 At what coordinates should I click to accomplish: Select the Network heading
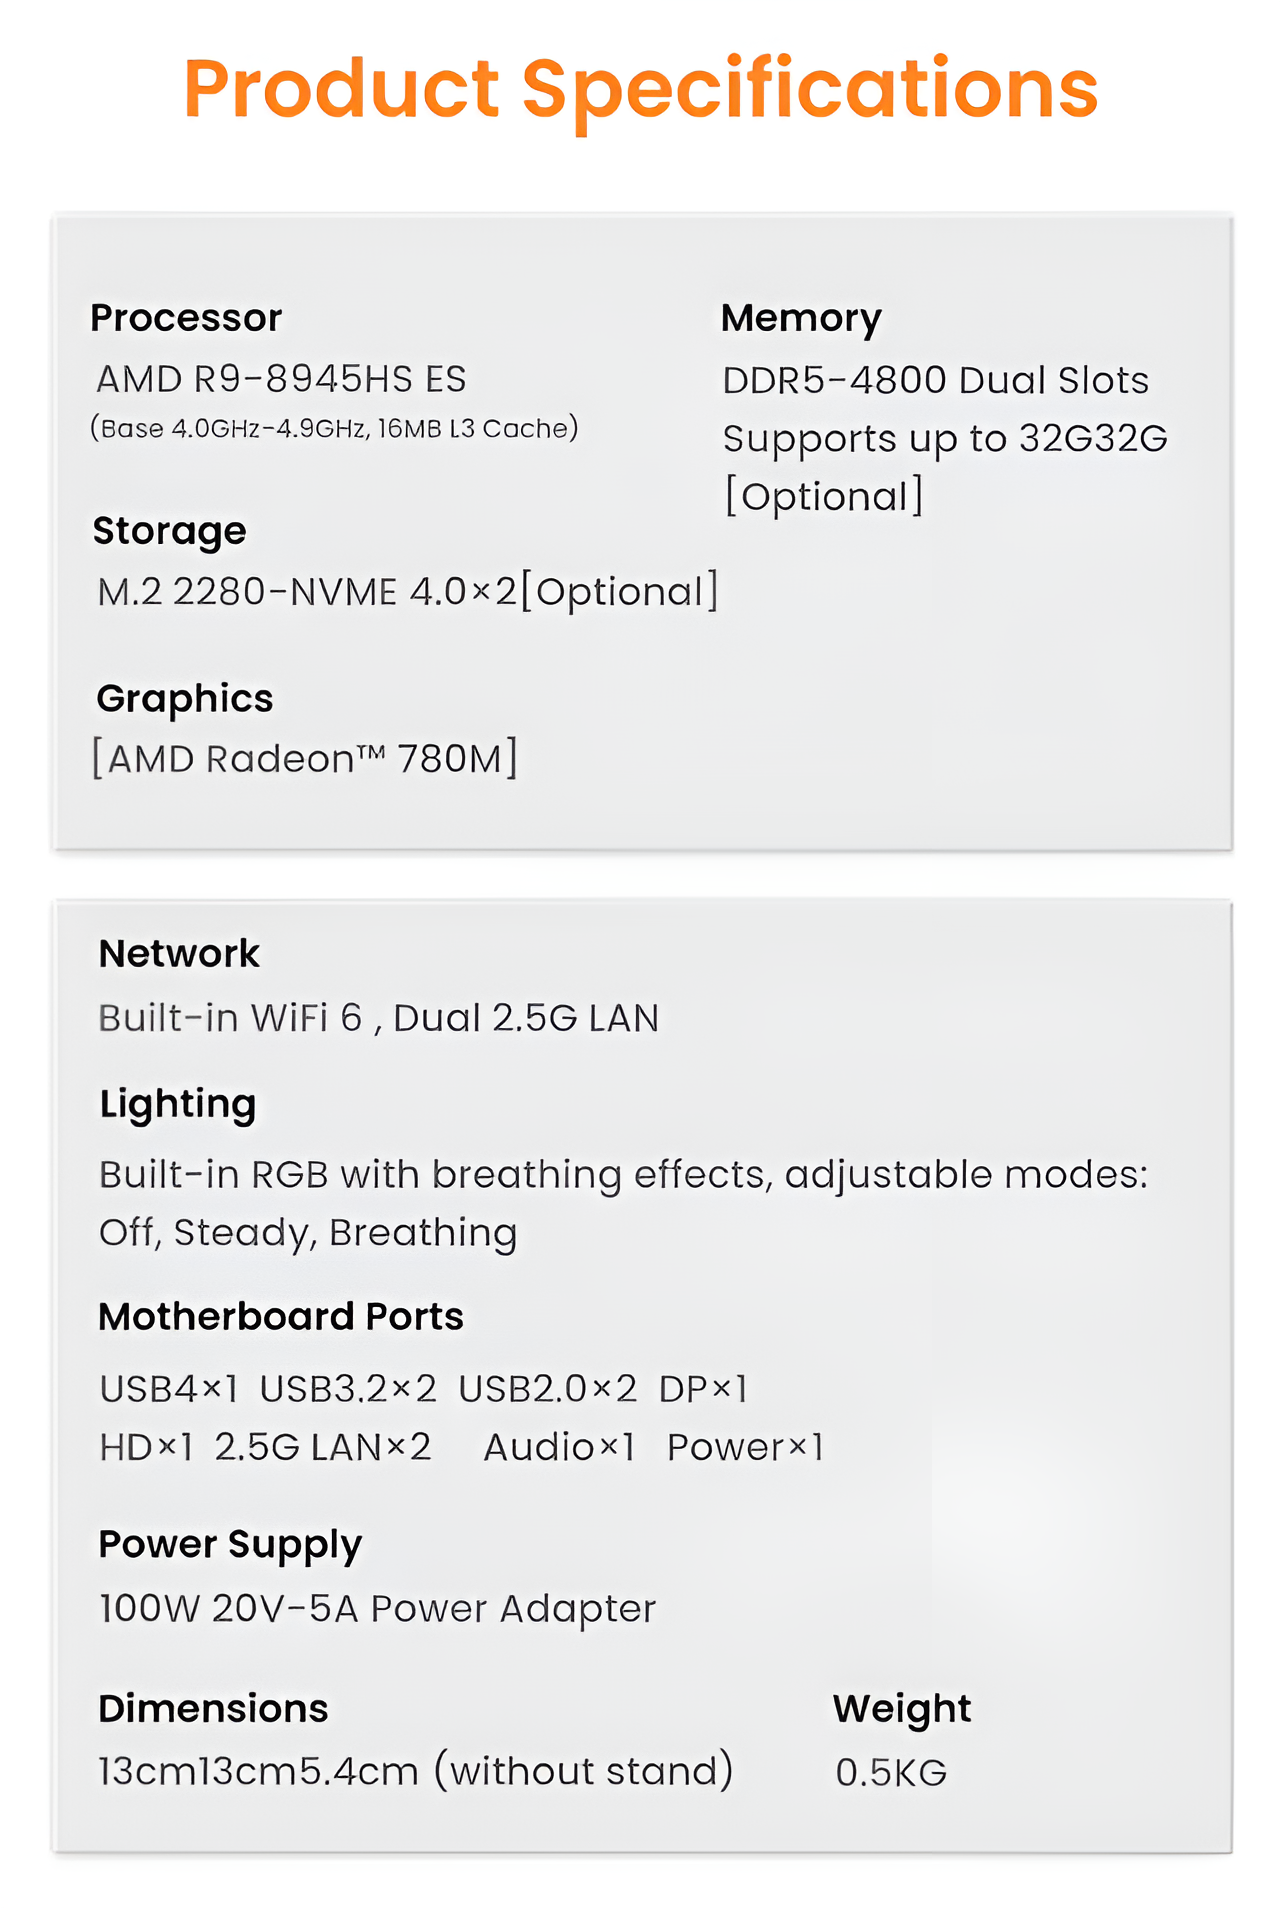[179, 954]
